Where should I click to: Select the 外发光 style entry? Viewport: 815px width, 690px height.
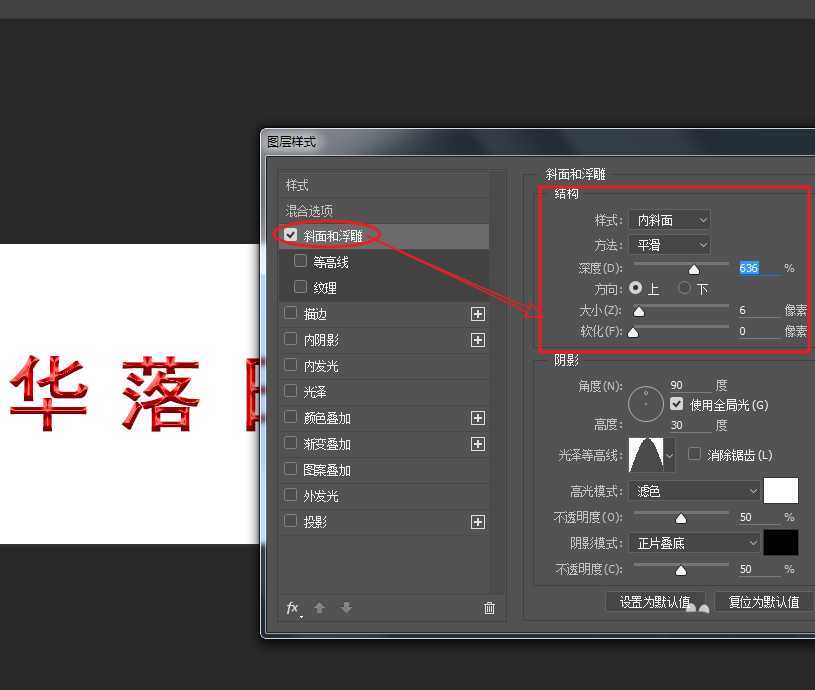320,496
